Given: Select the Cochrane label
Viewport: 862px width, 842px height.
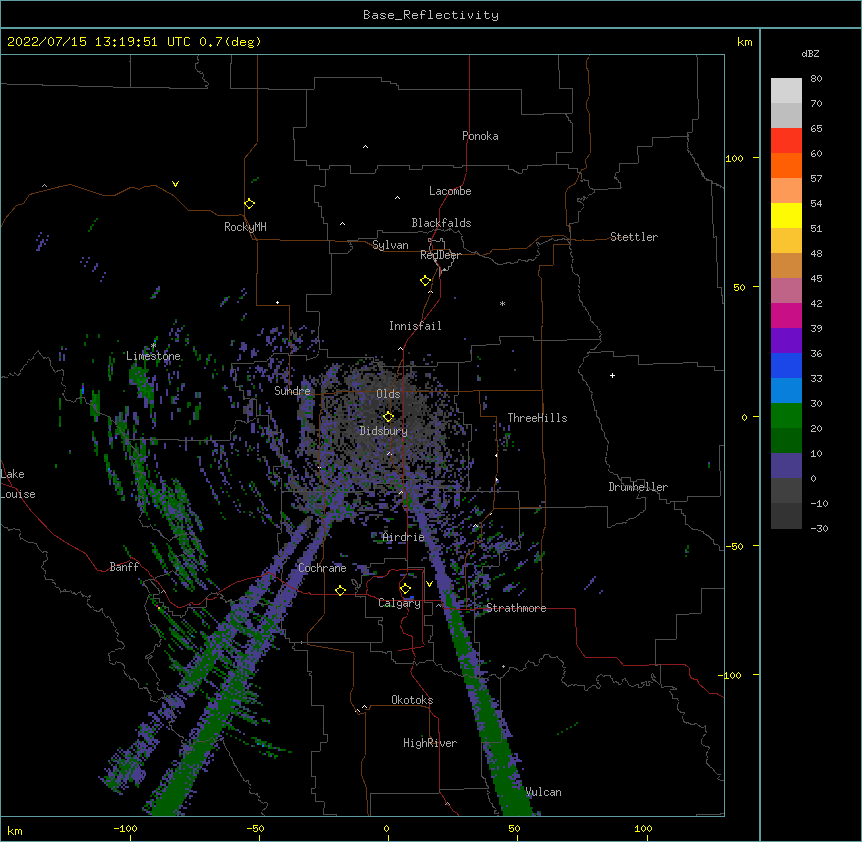Looking at the screenshot, I should point(322,568).
